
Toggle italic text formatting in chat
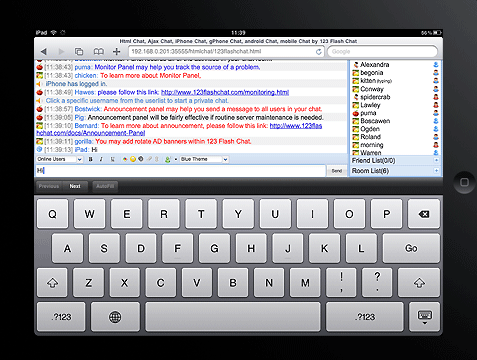pos(101,159)
